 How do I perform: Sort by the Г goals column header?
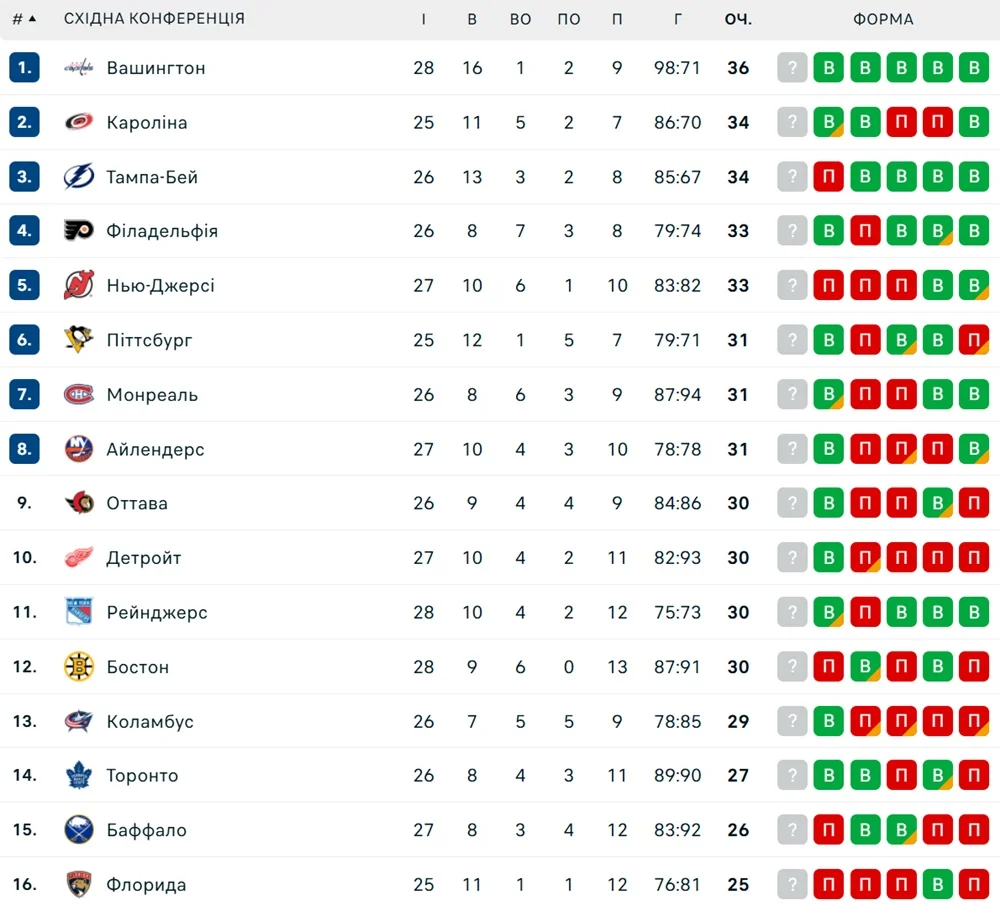678,19
